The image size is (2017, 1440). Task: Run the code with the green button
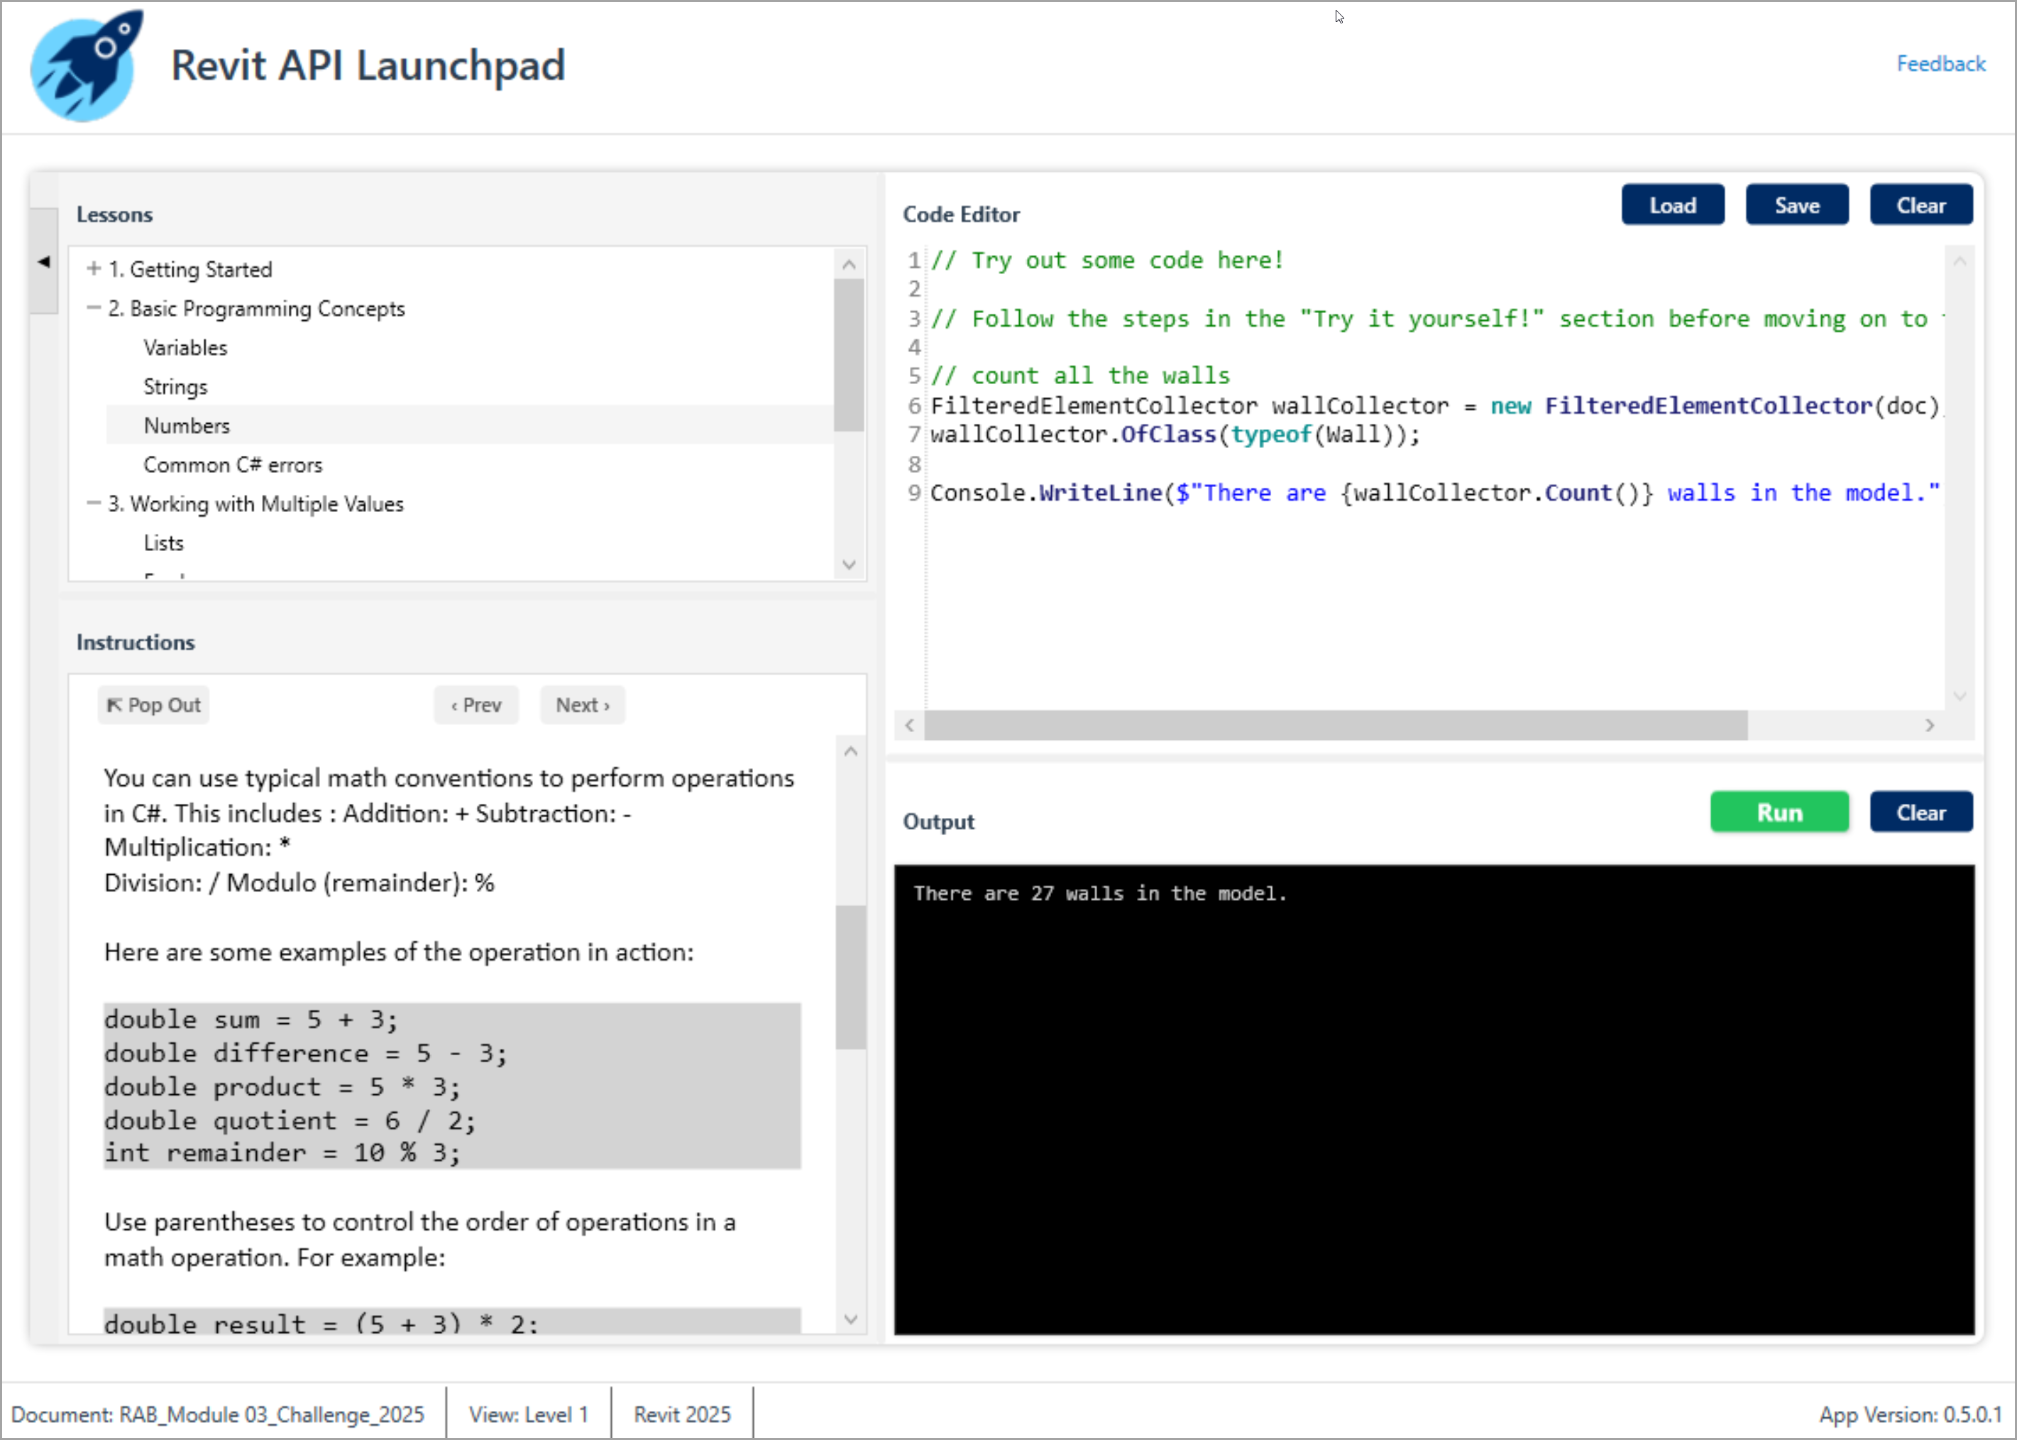tap(1778, 813)
